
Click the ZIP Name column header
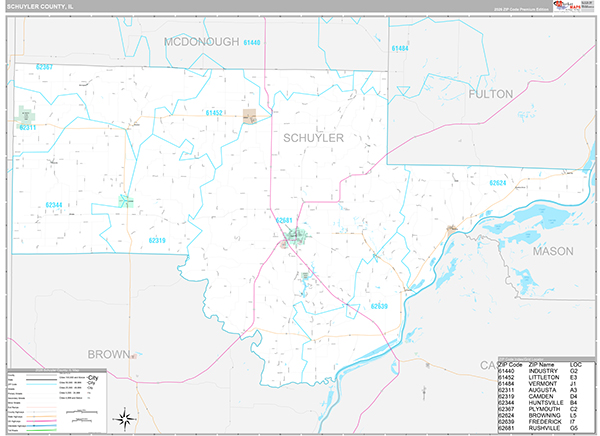541,365
